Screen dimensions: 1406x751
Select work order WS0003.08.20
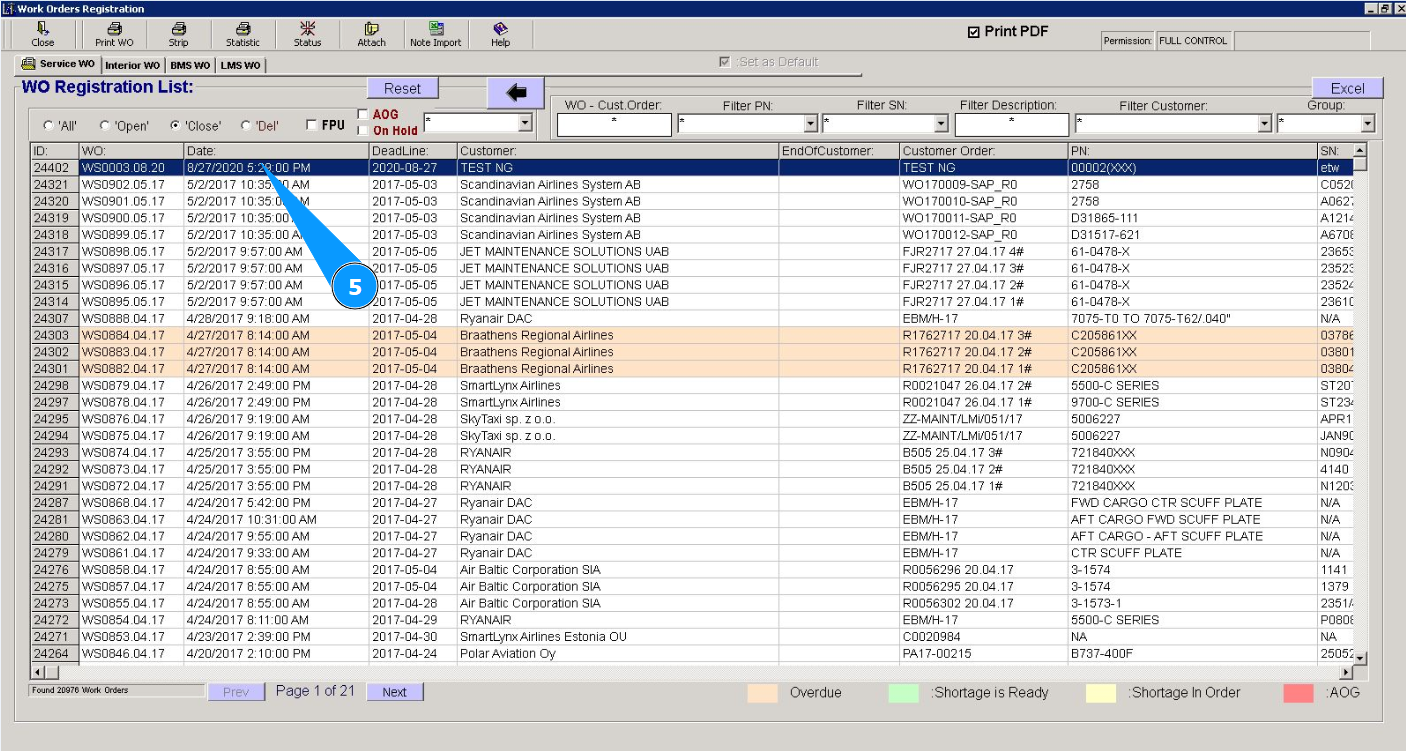coord(131,168)
